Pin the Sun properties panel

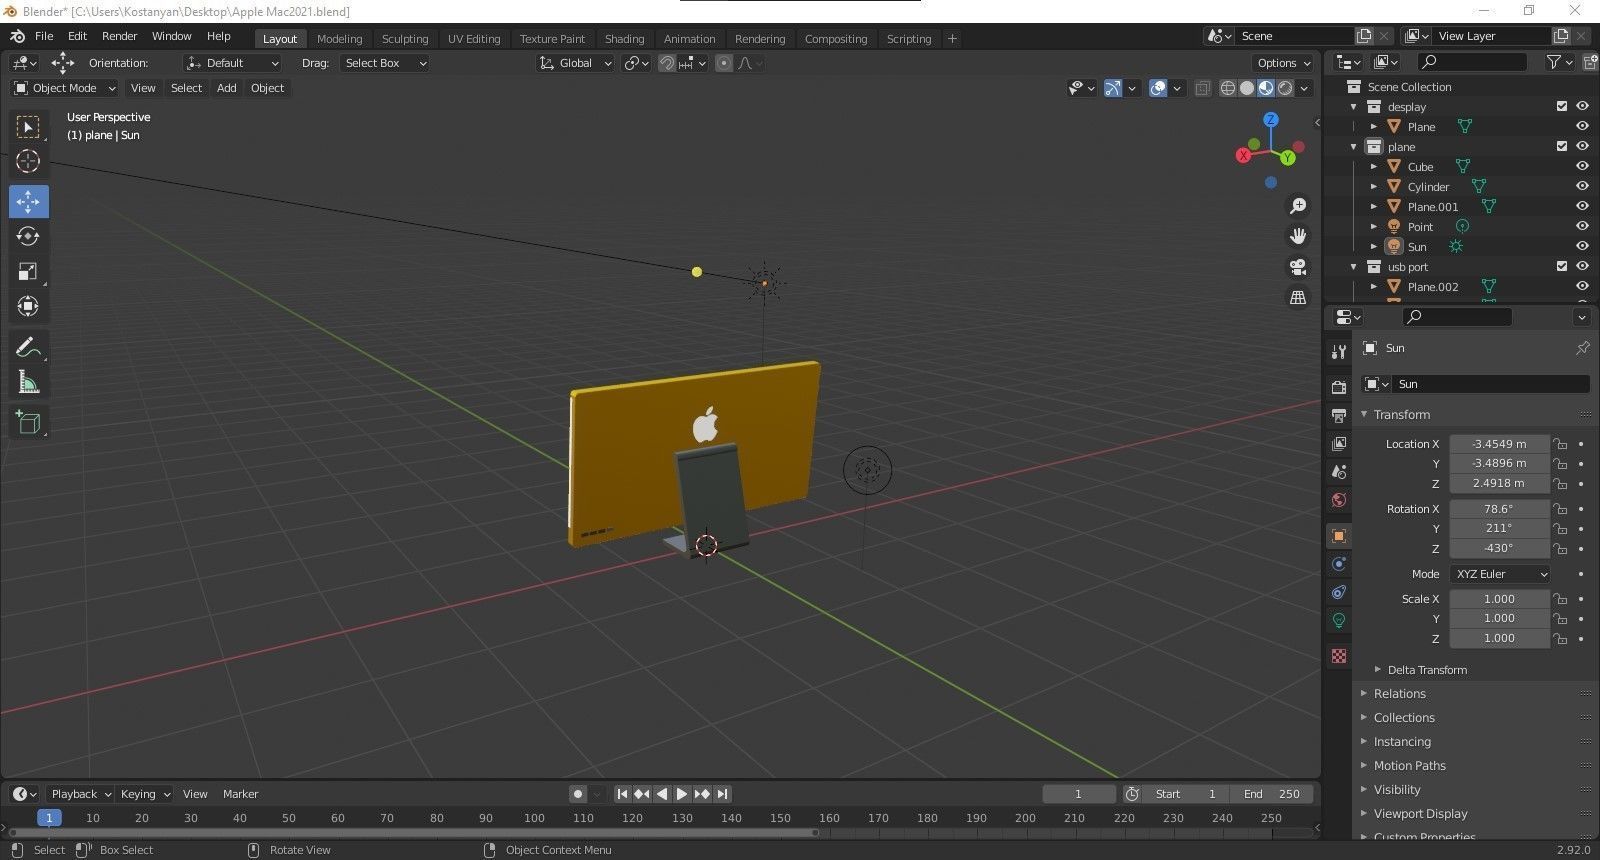pos(1582,348)
